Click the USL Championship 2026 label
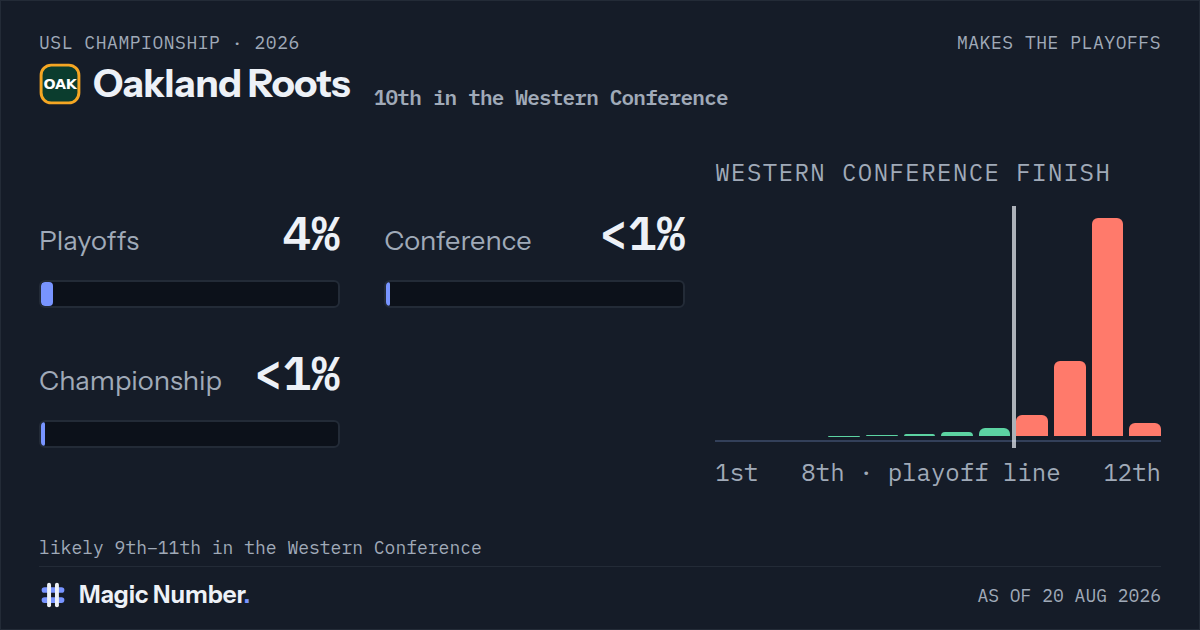The image size is (1200, 630). [x=169, y=43]
